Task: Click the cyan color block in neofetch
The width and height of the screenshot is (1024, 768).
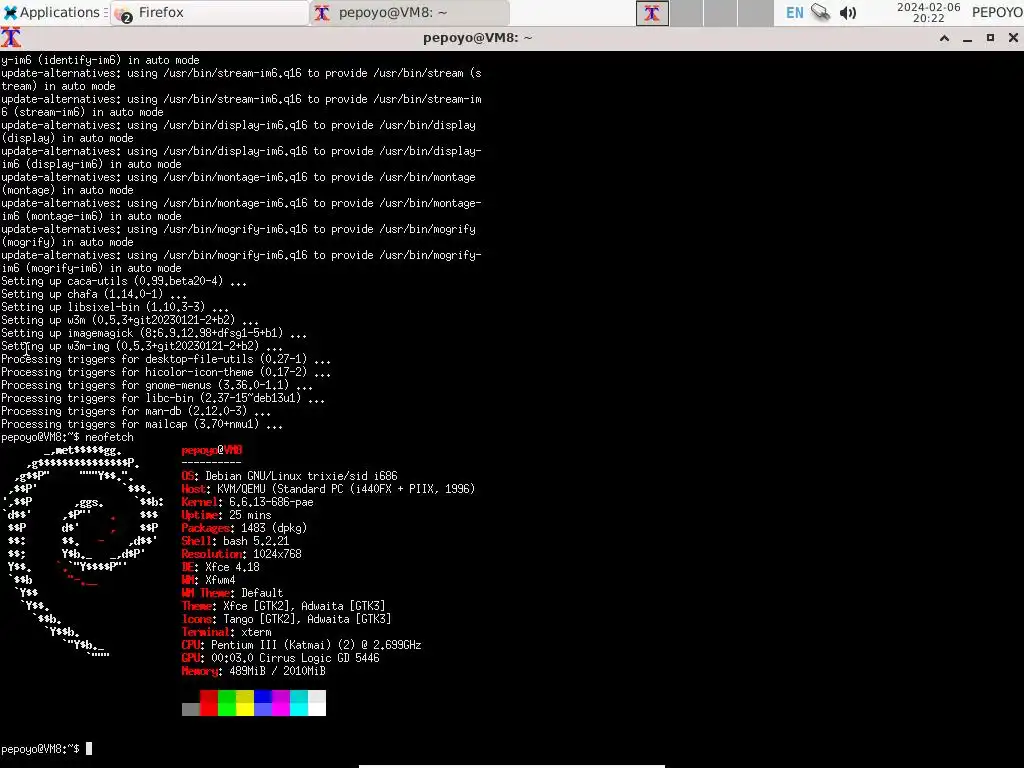Action: [x=299, y=703]
